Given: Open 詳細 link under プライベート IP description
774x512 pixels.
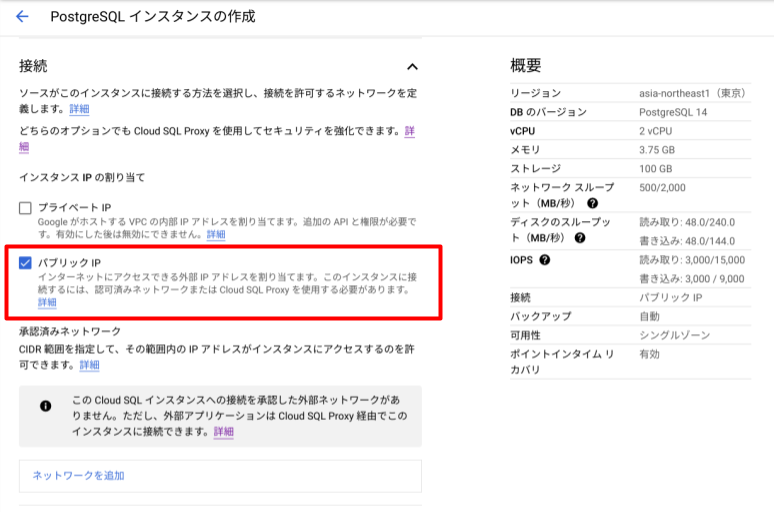Looking at the screenshot, I should point(216,235).
